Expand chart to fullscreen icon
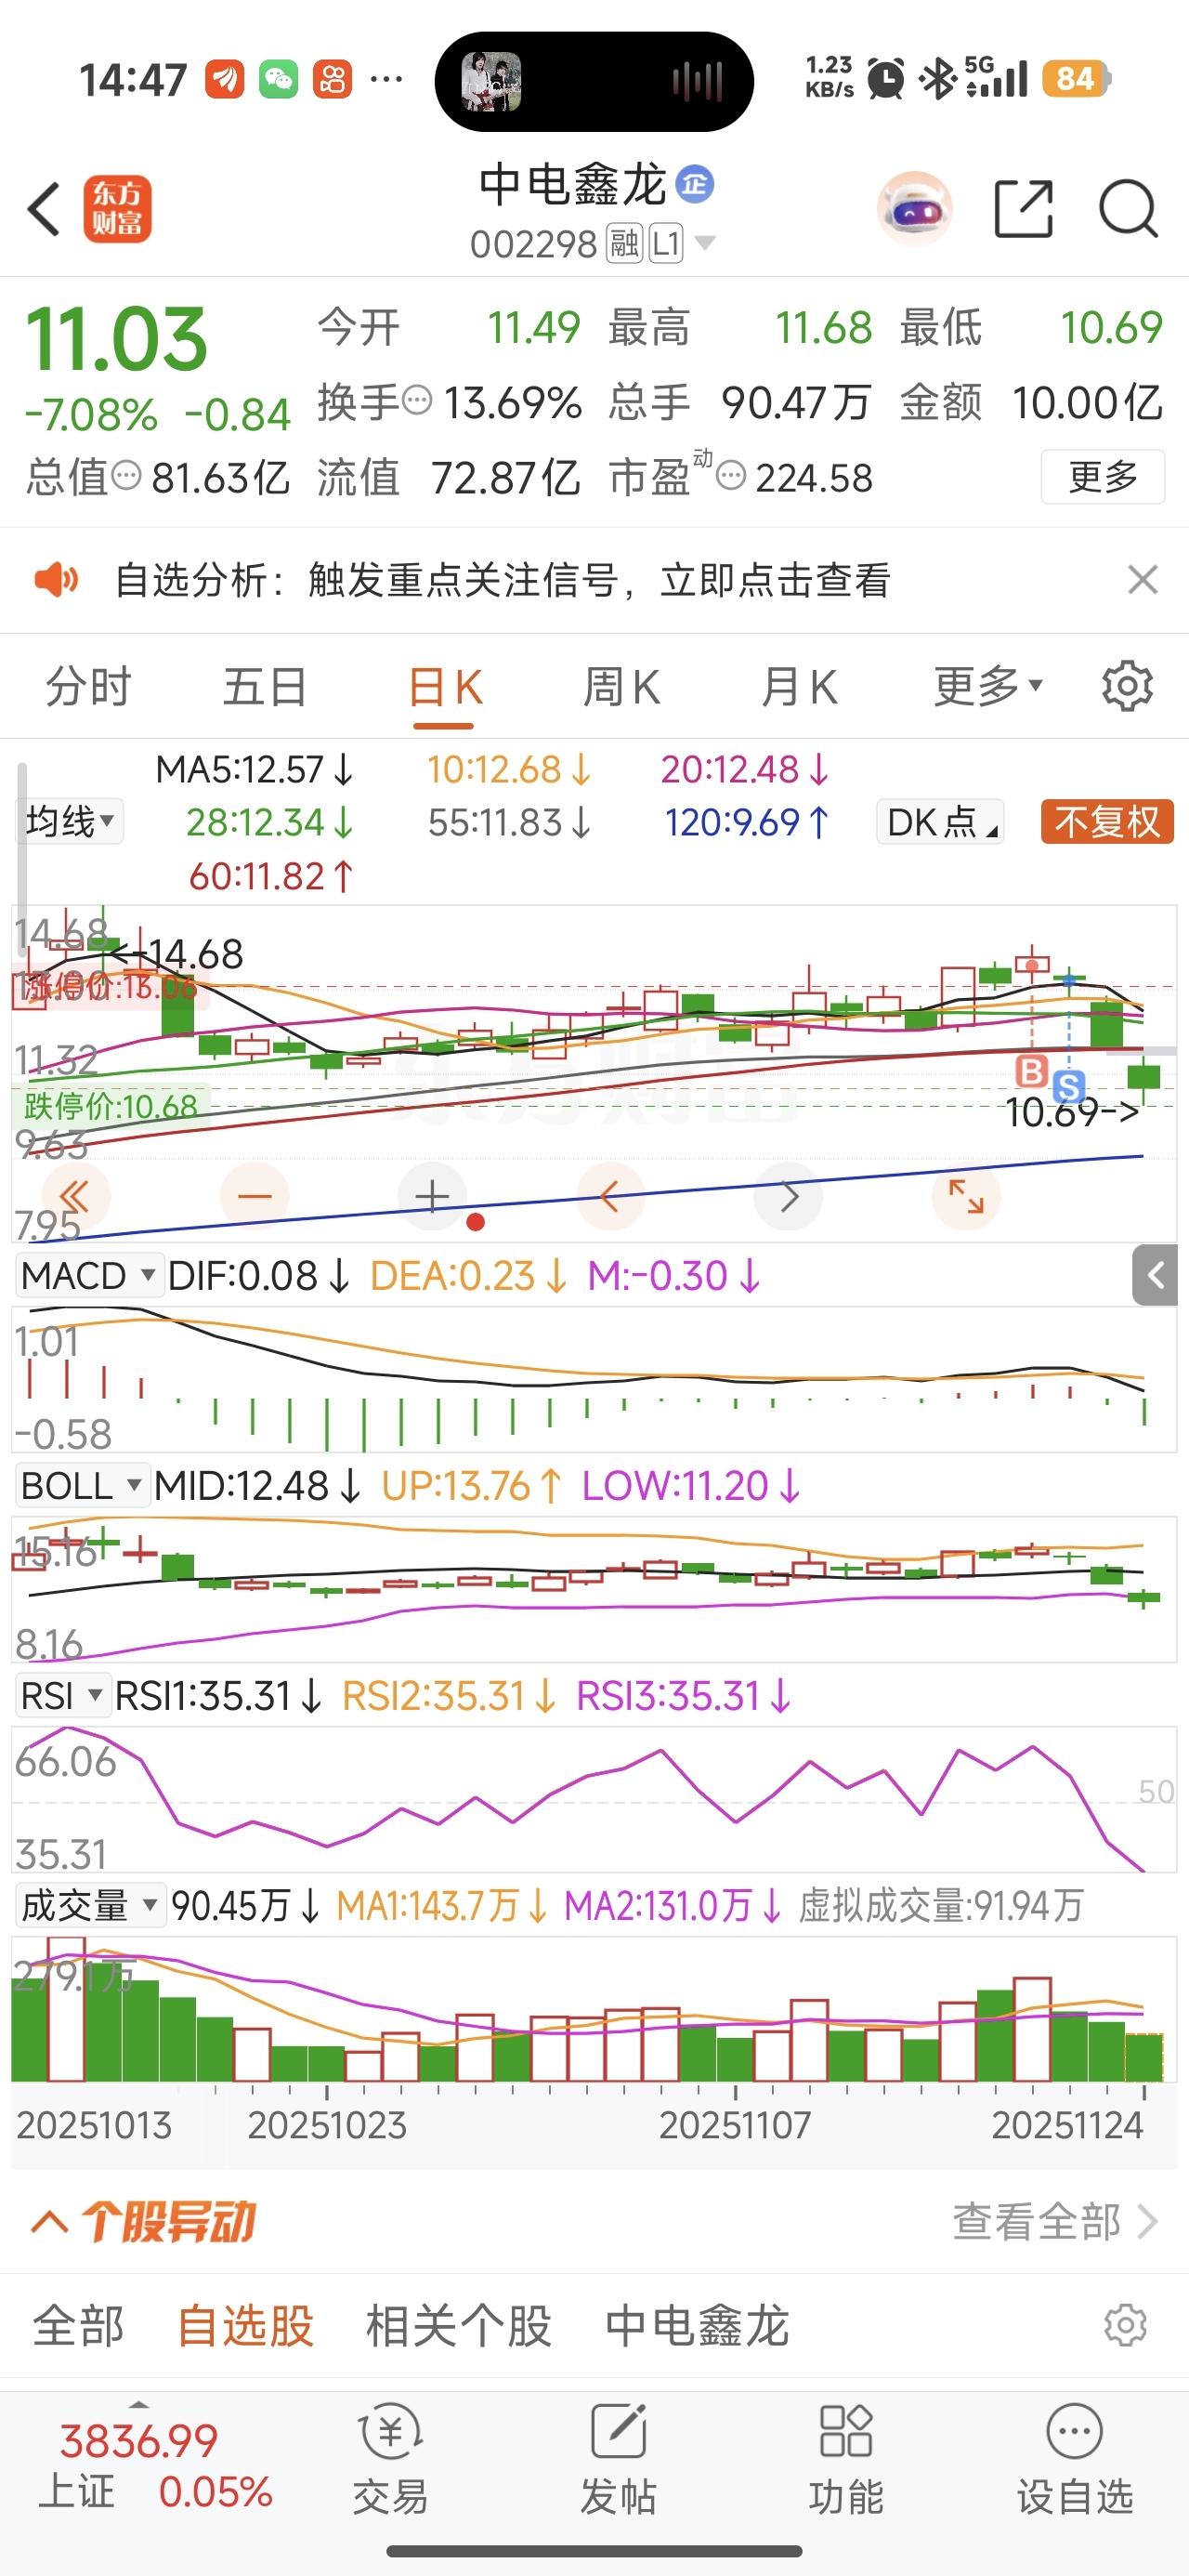 [x=966, y=1196]
